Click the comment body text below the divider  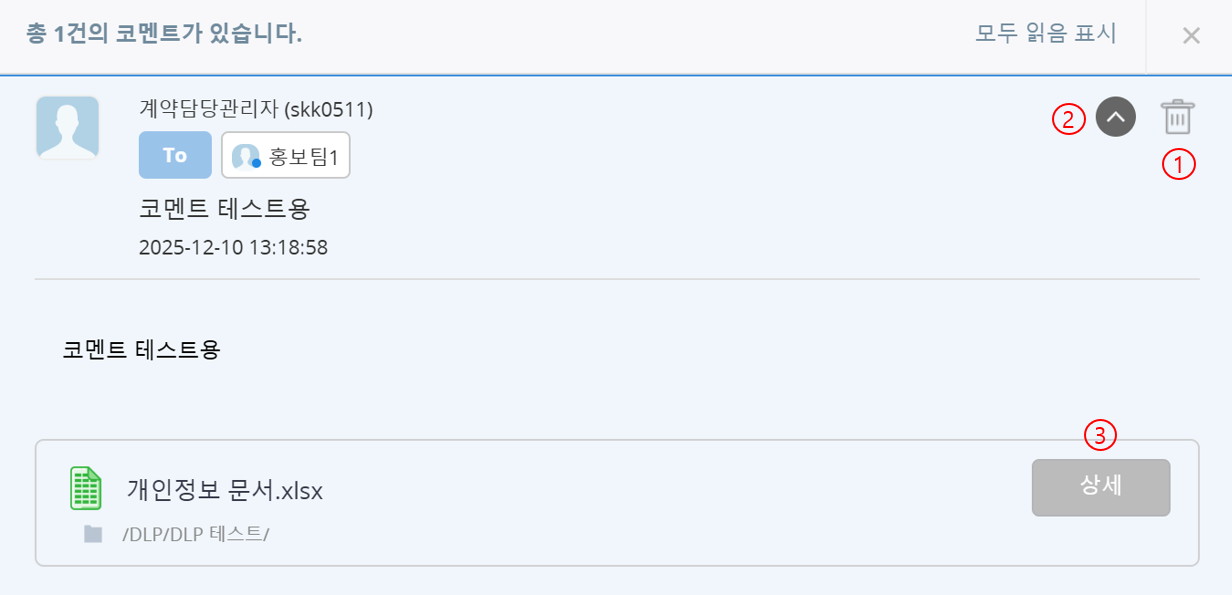[141, 350]
